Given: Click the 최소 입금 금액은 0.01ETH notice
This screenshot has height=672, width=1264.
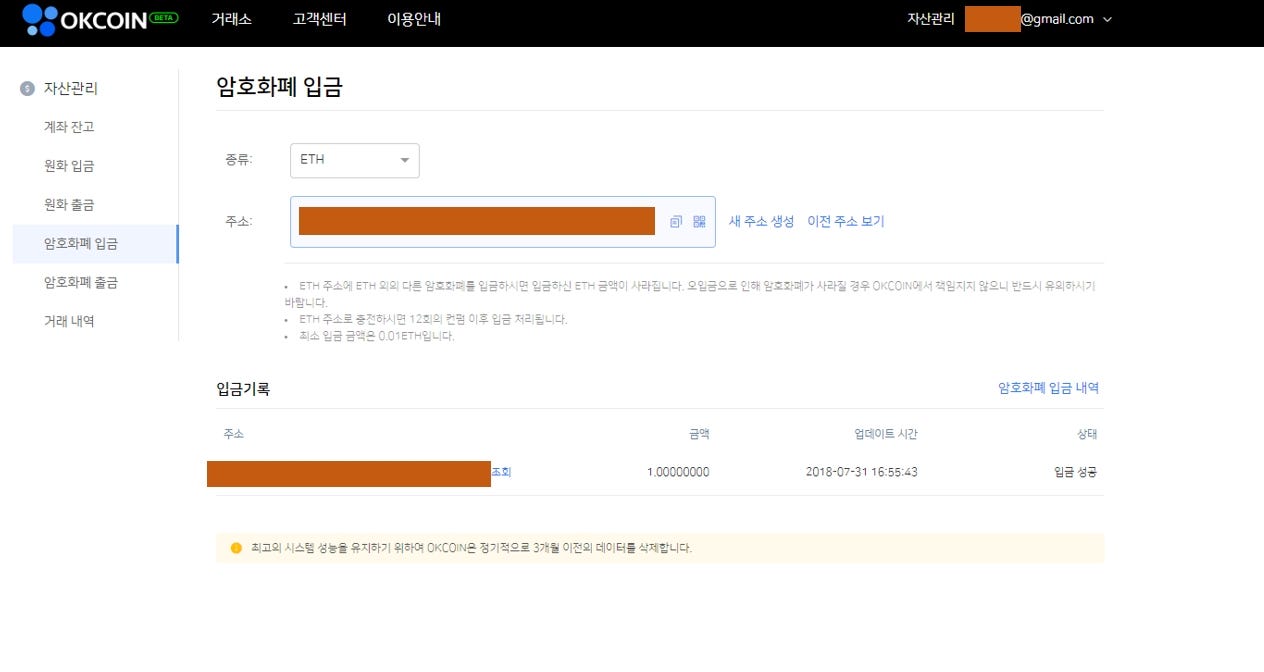Looking at the screenshot, I should [x=377, y=337].
